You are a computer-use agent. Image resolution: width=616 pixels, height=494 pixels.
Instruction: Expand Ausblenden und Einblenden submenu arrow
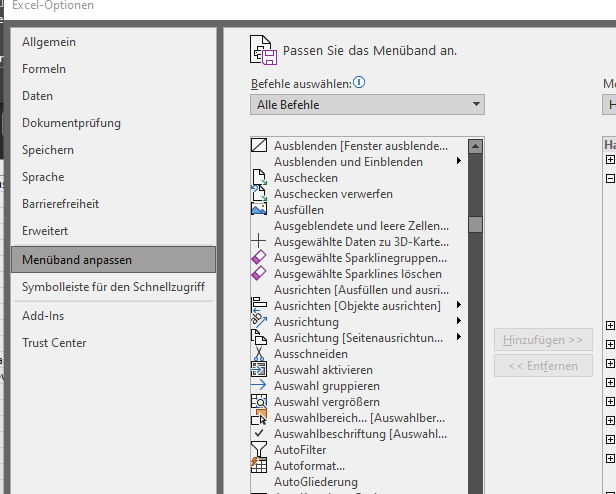tap(458, 161)
